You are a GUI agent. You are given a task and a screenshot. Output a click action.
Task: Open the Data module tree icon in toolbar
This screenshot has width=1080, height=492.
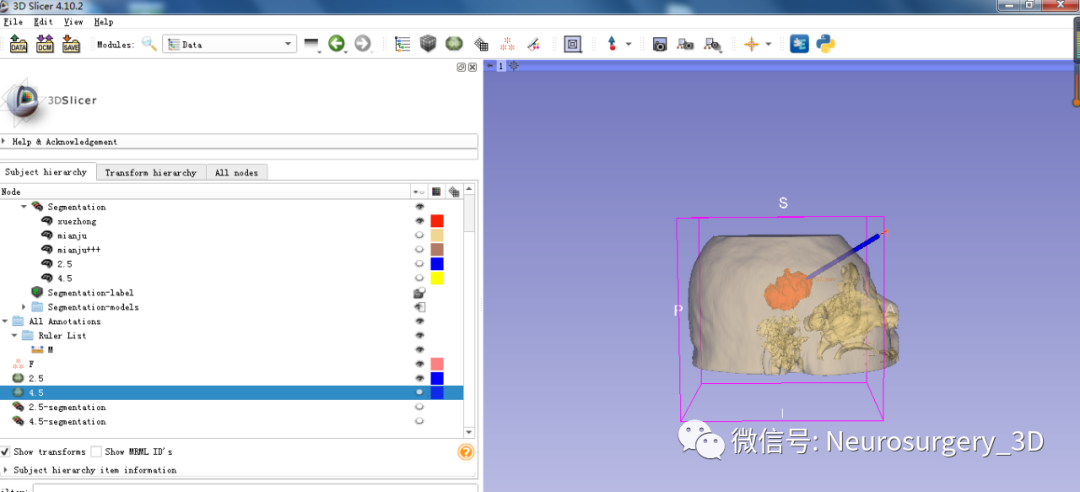(x=402, y=44)
